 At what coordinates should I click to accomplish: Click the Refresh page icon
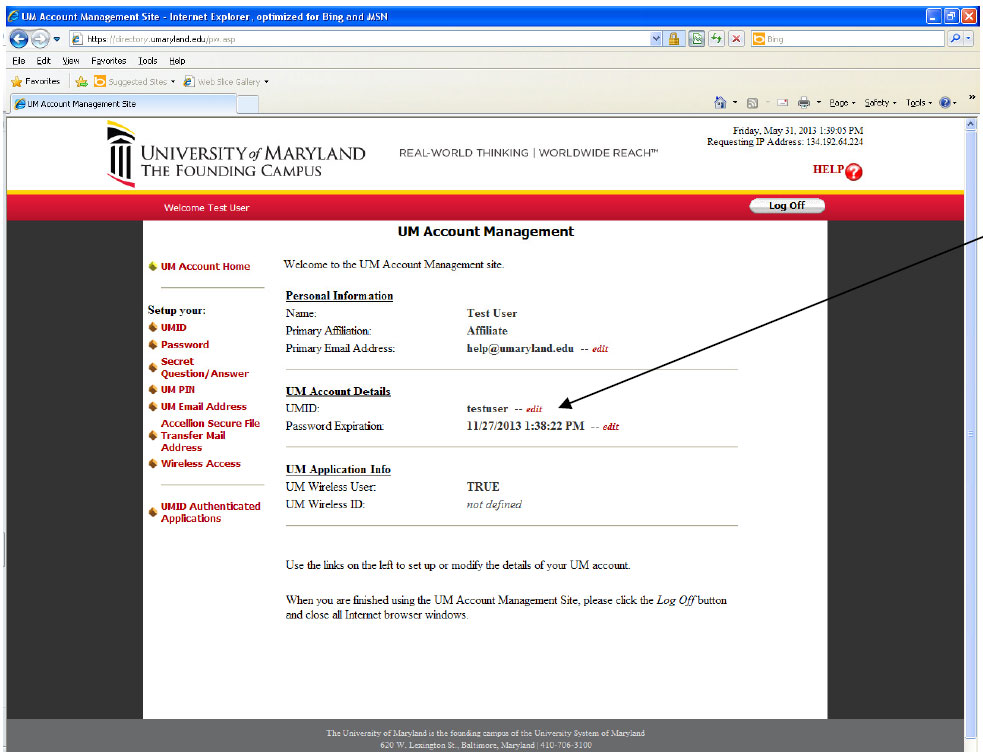[717, 38]
